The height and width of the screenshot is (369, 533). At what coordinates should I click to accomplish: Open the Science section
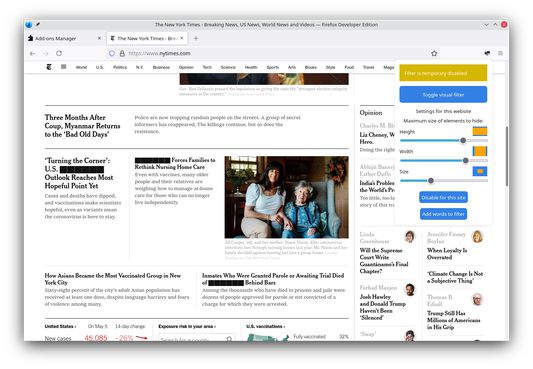pos(228,67)
